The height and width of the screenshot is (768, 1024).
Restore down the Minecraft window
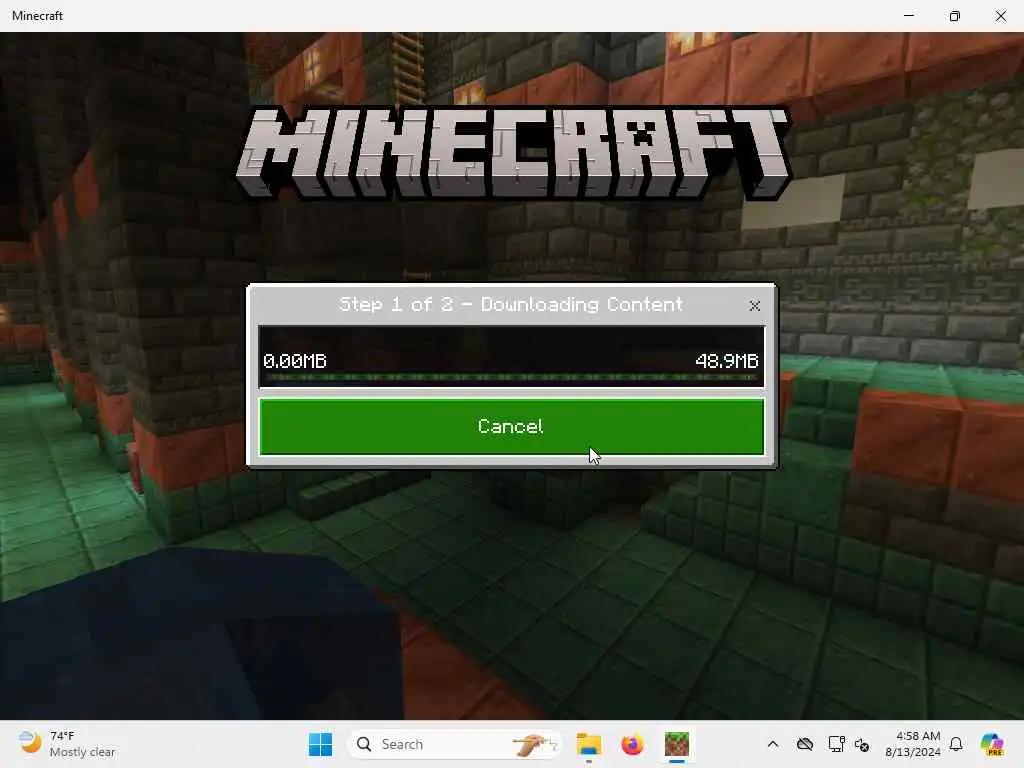(955, 16)
